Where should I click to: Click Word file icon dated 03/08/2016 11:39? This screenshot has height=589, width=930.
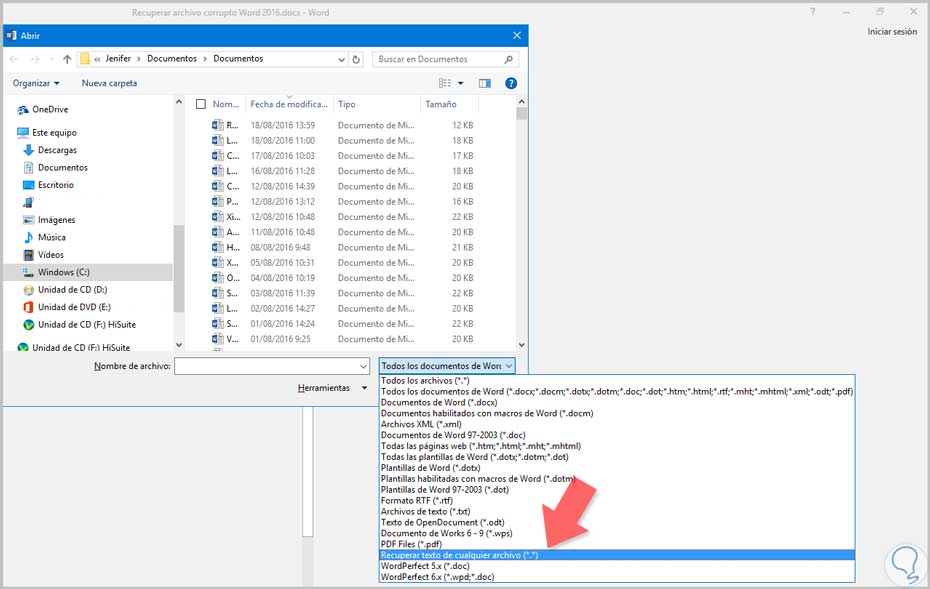coord(218,293)
